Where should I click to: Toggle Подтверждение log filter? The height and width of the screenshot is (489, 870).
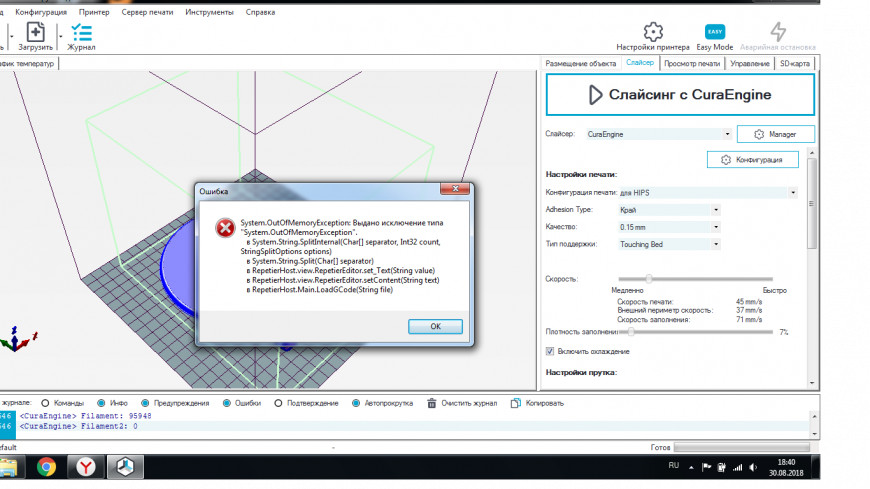click(x=278, y=403)
